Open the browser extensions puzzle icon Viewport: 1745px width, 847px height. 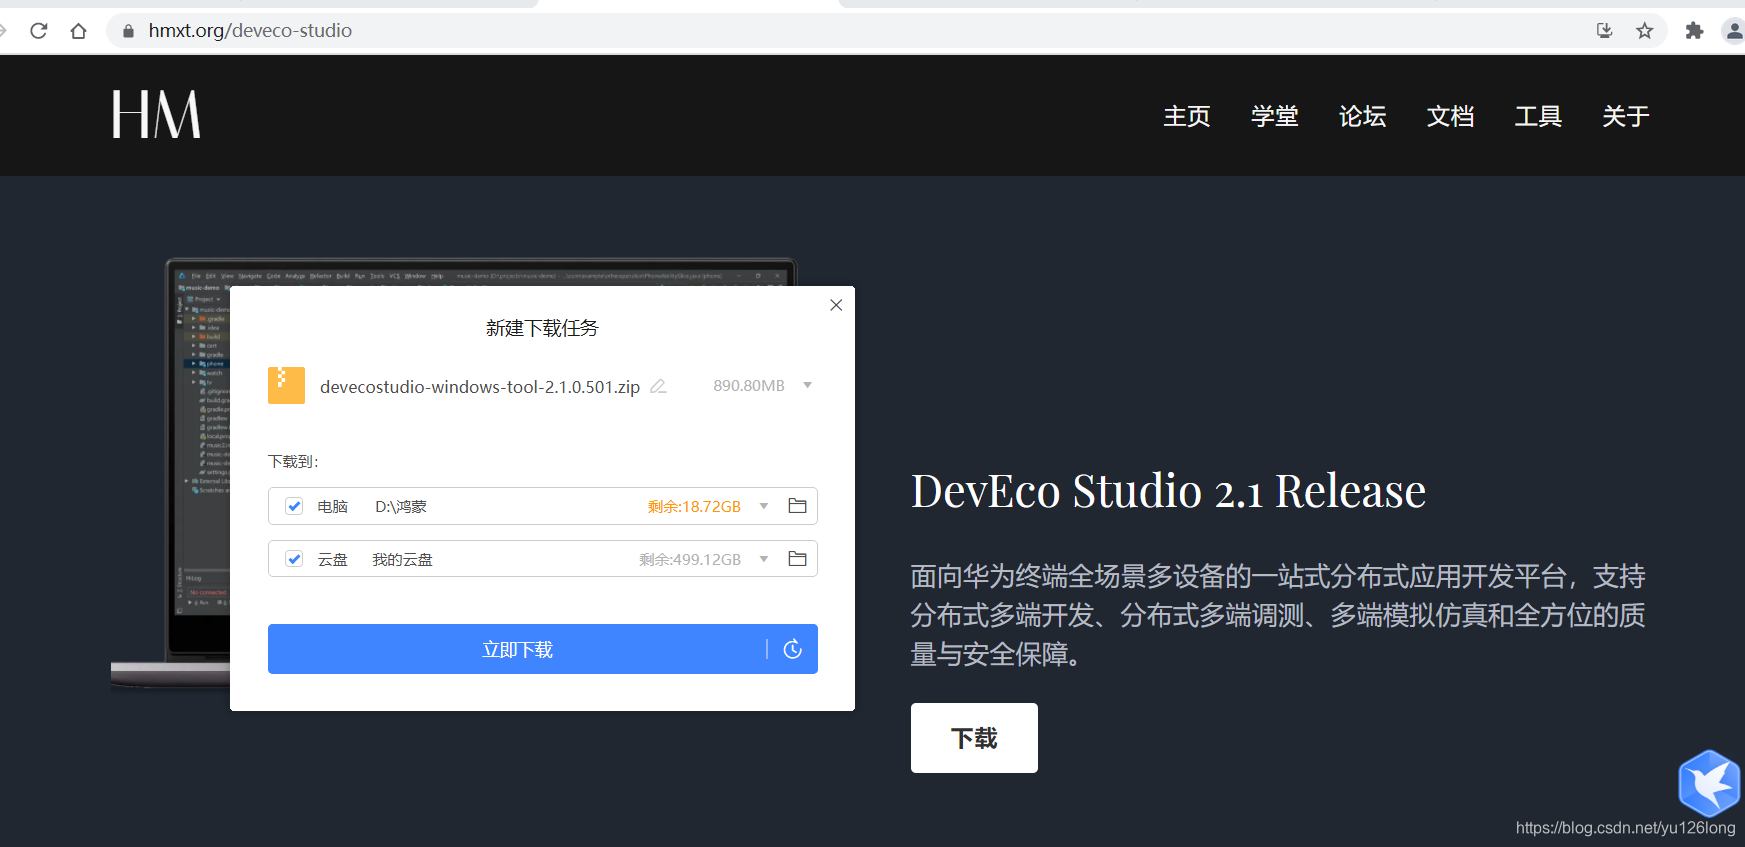coord(1694,31)
